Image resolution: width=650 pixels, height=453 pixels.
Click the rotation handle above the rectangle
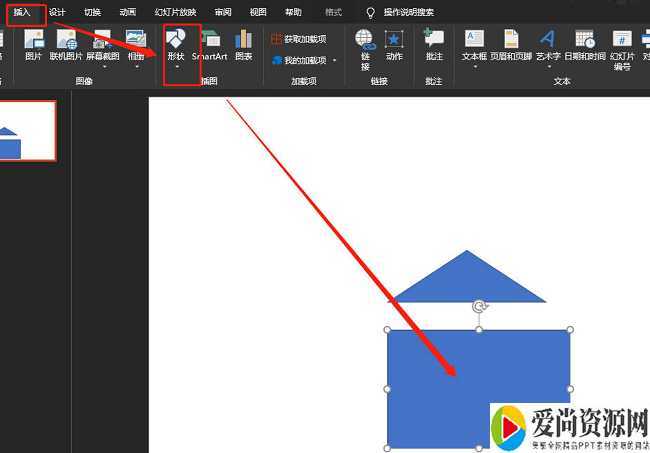(x=479, y=307)
